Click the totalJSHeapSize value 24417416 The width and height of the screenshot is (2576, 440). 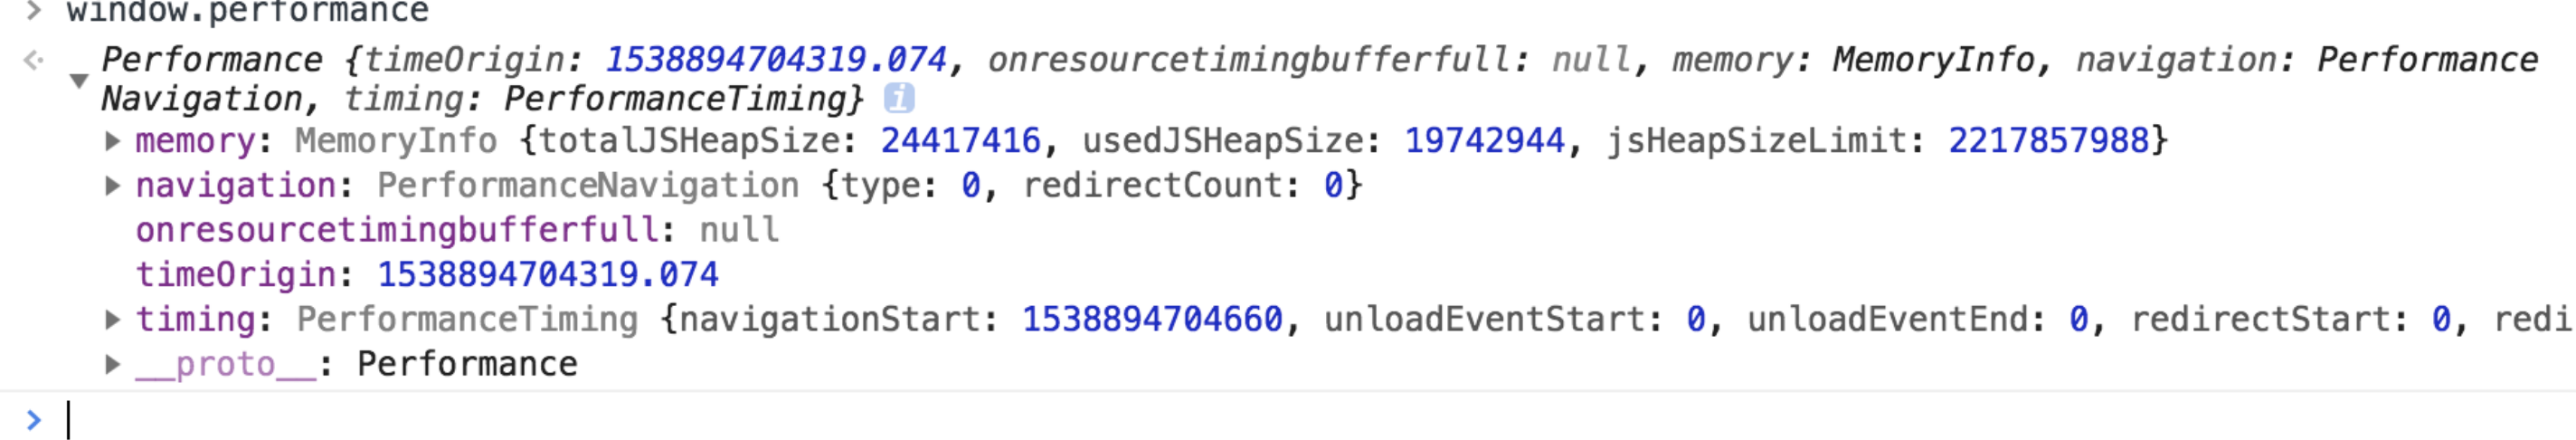pyautogui.click(x=959, y=141)
